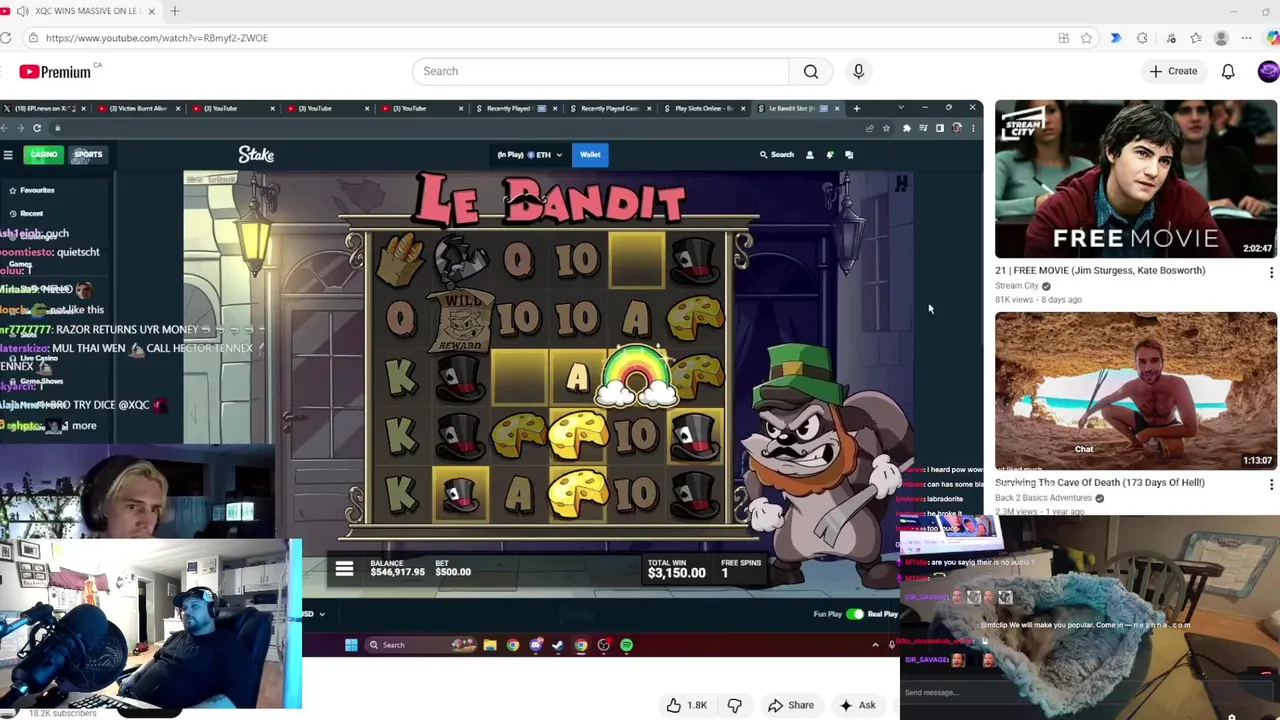1280x720 pixels.
Task: Open more options for Cave Of Death video
Action: (x=1271, y=485)
